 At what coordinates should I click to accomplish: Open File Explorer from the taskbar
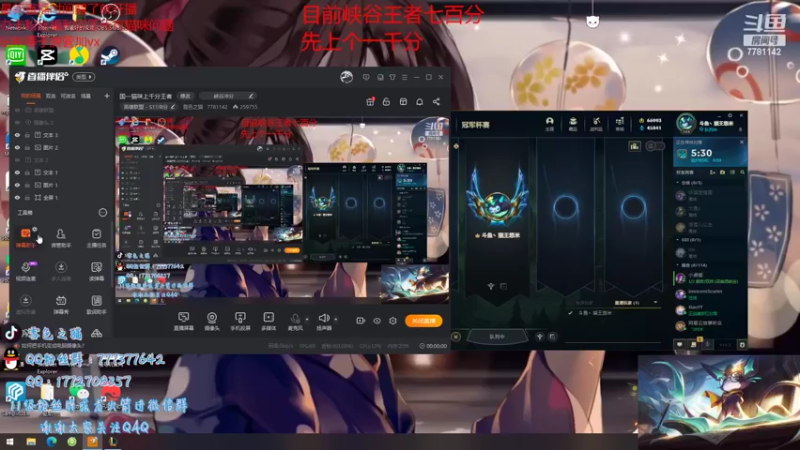[31, 442]
